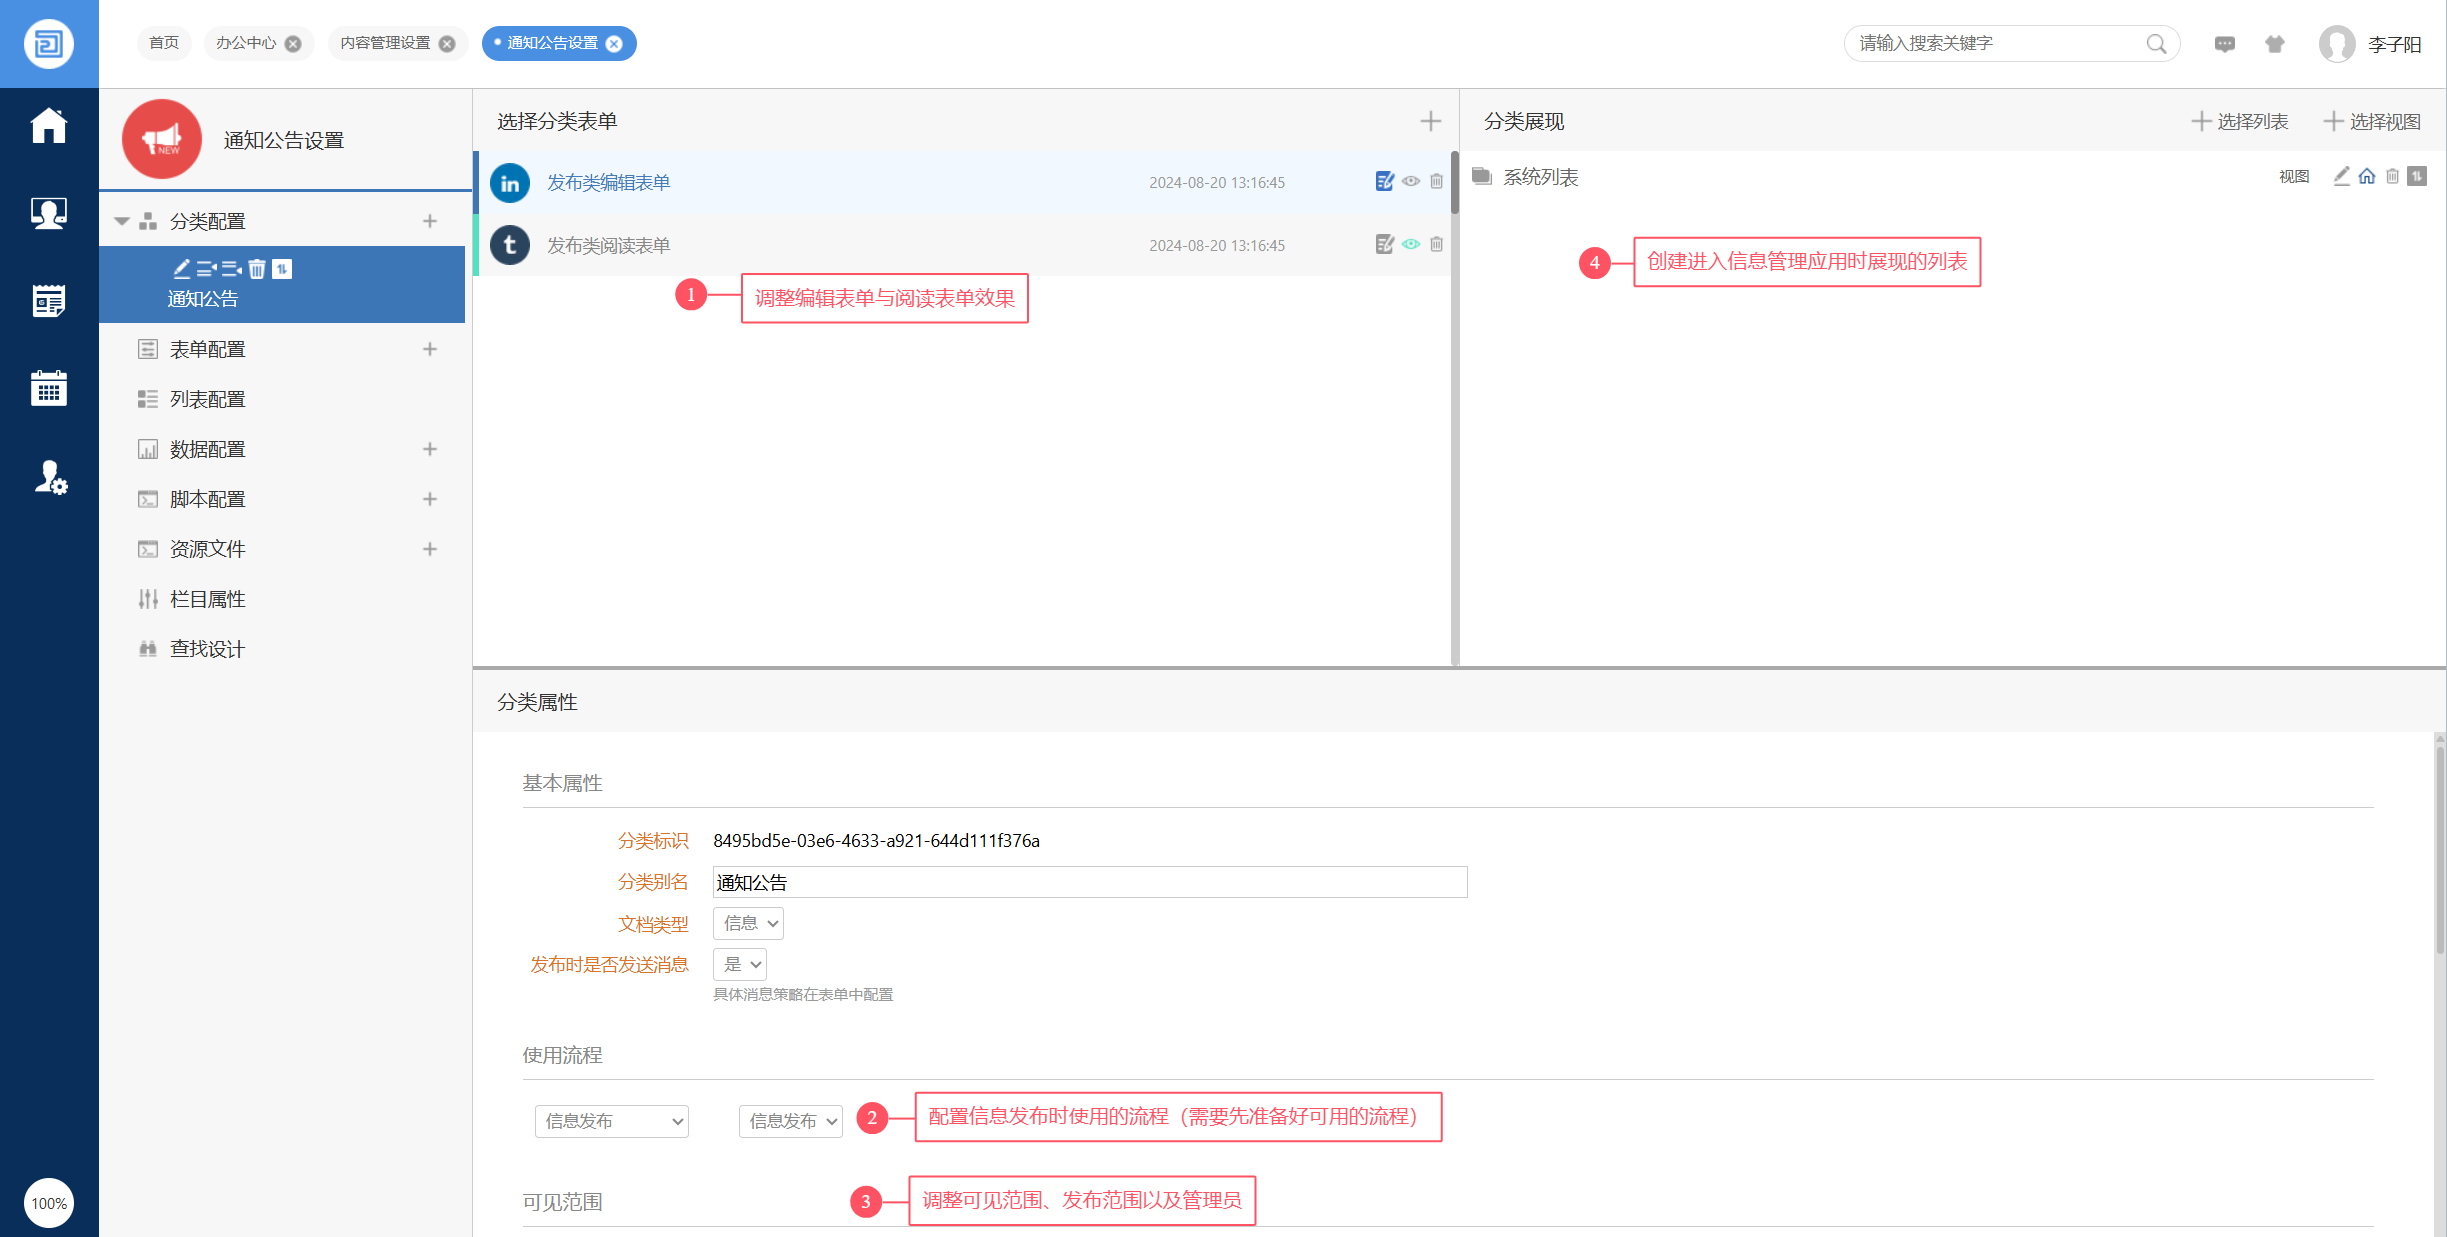Image resolution: width=2447 pixels, height=1237 pixels.
Task: Toggle eye icon for 发布类阅读表单
Action: pos(1410,244)
